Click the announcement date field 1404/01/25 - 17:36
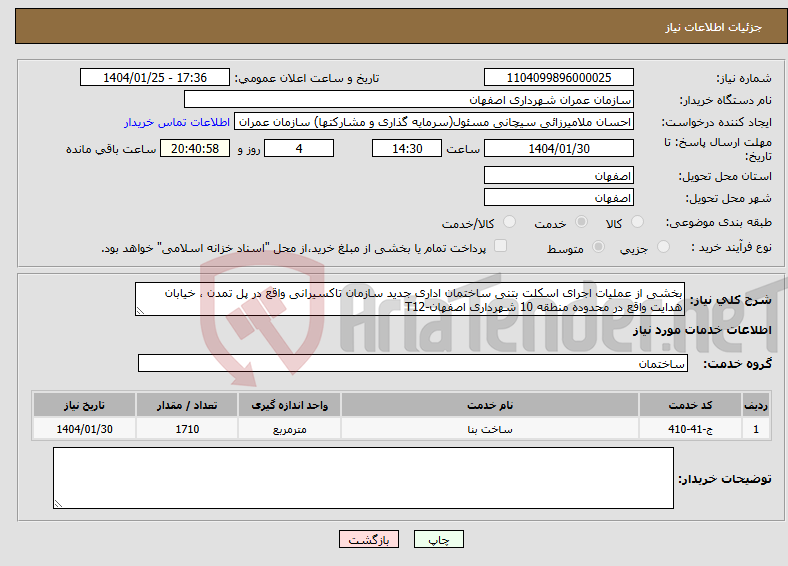This screenshot has width=788, height=566. (155, 77)
